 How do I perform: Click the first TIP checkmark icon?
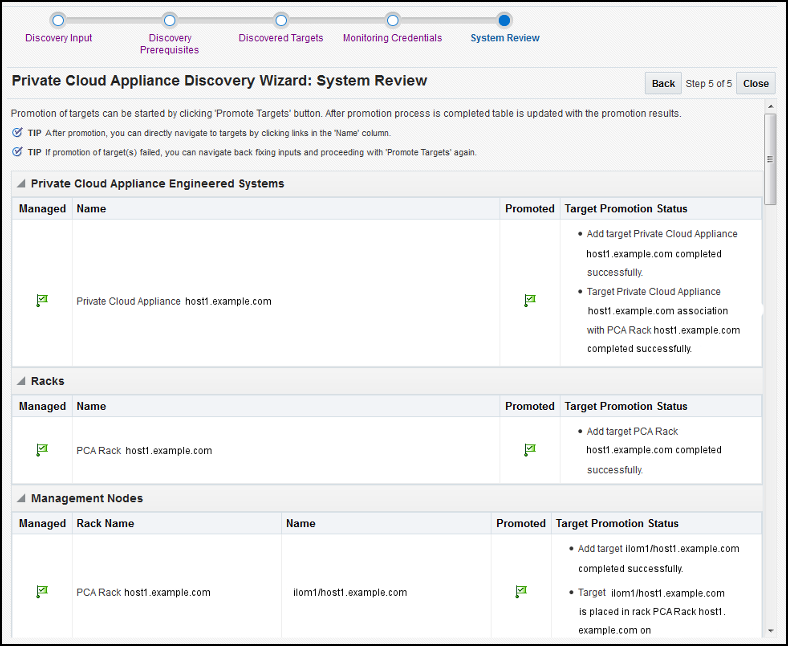[17, 133]
